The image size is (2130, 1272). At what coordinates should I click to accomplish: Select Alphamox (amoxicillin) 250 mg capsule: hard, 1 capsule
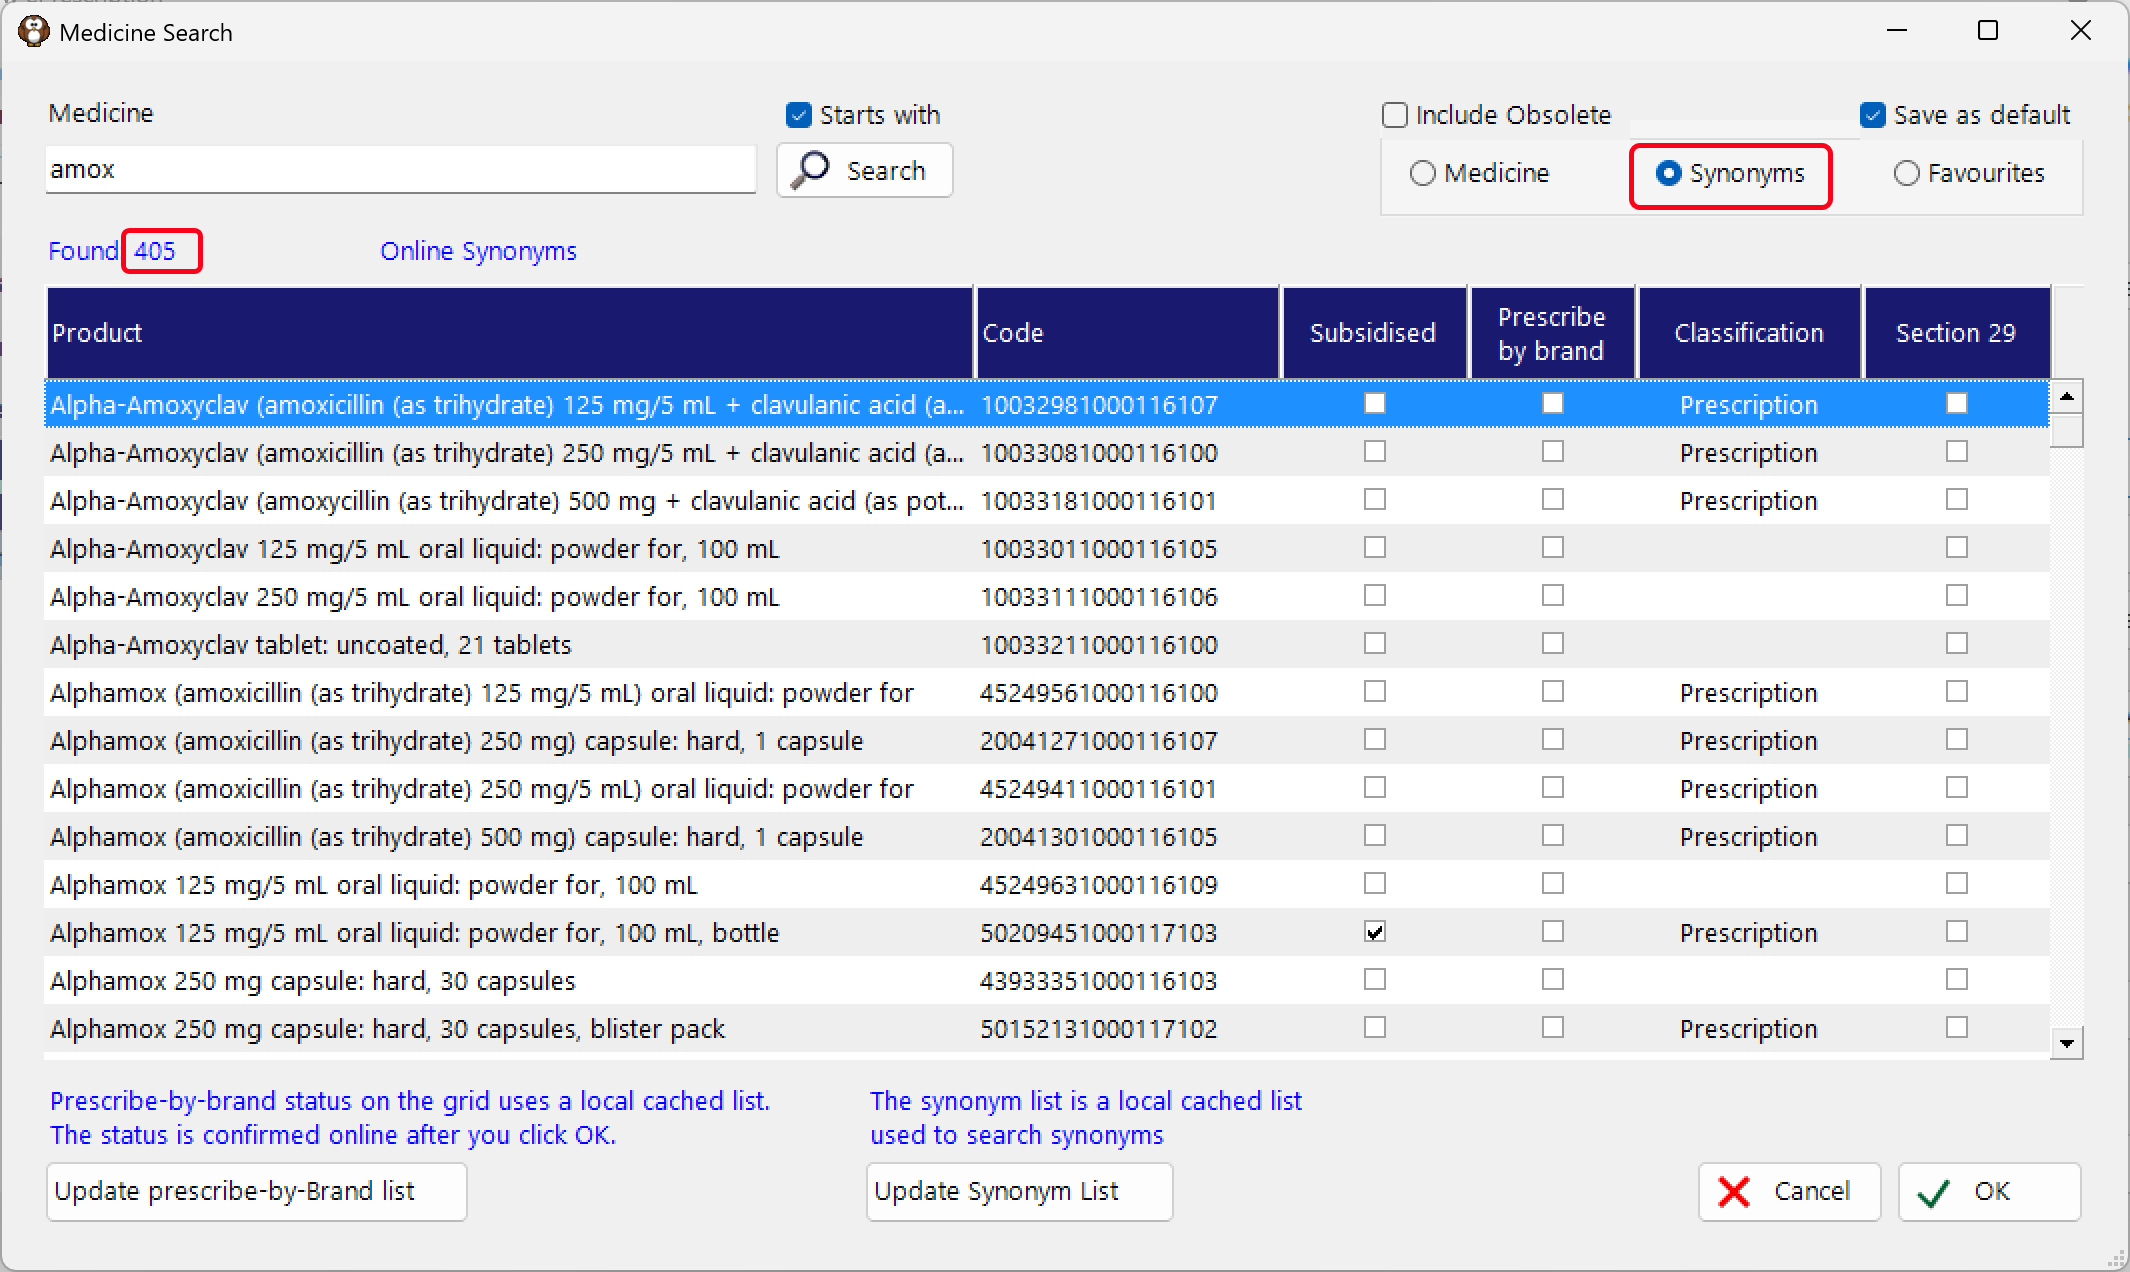coord(1047,740)
